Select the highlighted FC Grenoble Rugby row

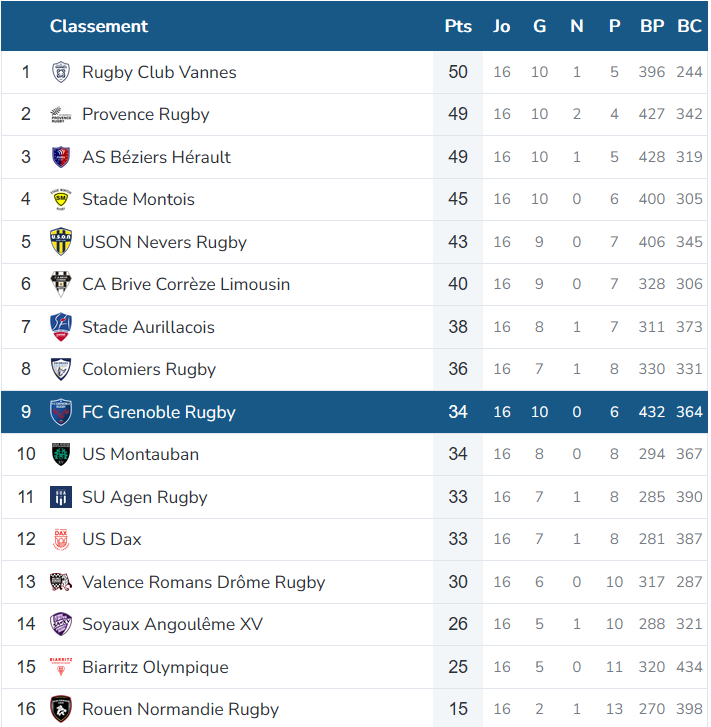tap(354, 412)
